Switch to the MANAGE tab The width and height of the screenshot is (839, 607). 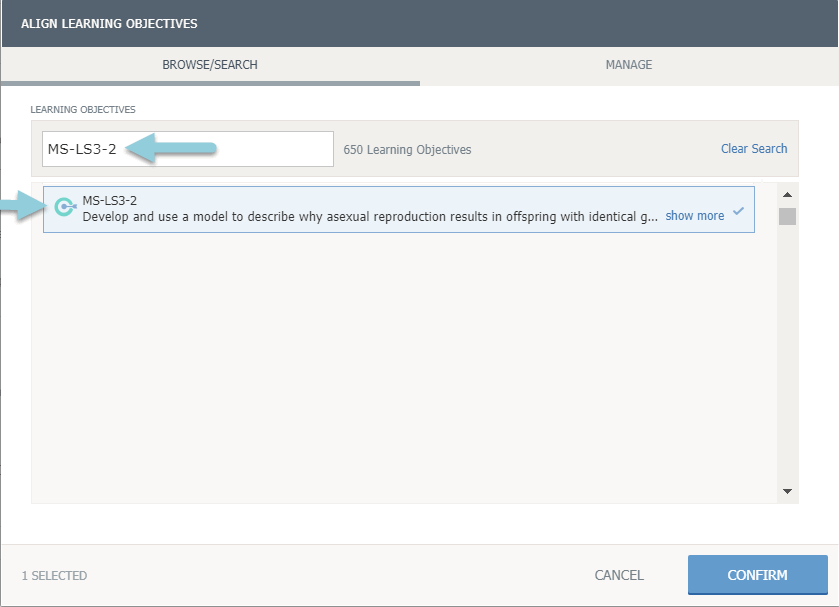(x=628, y=65)
